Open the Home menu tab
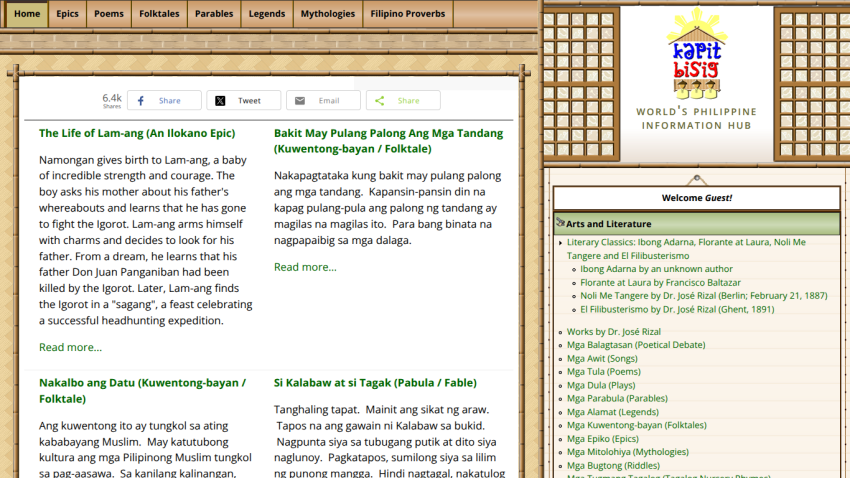This screenshot has height=478, width=850. pos(27,14)
